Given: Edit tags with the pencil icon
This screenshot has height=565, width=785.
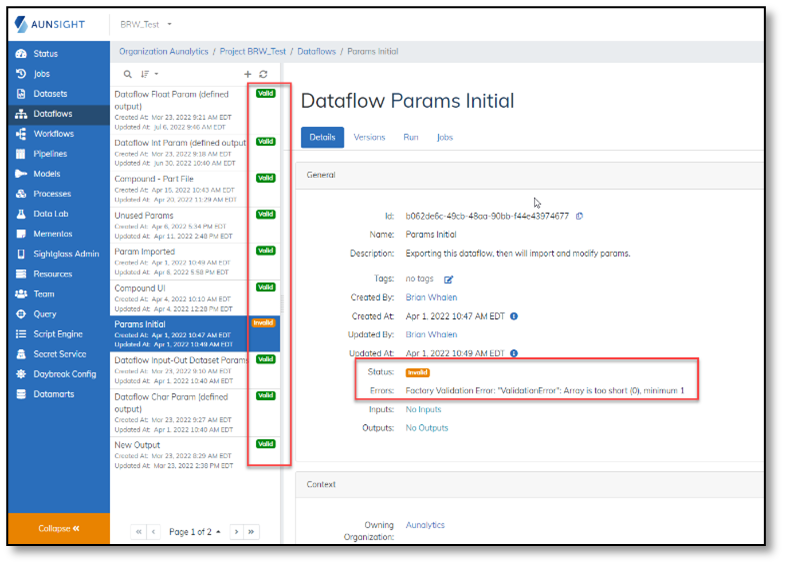Looking at the screenshot, I should [x=449, y=279].
